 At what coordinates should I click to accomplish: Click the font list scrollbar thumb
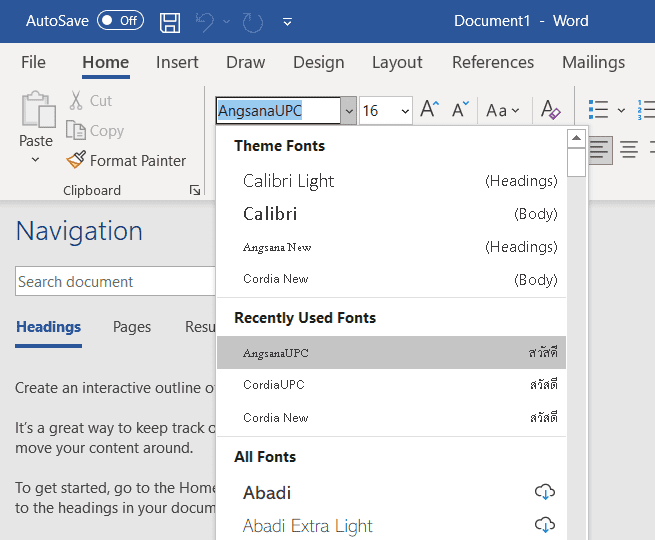576,163
